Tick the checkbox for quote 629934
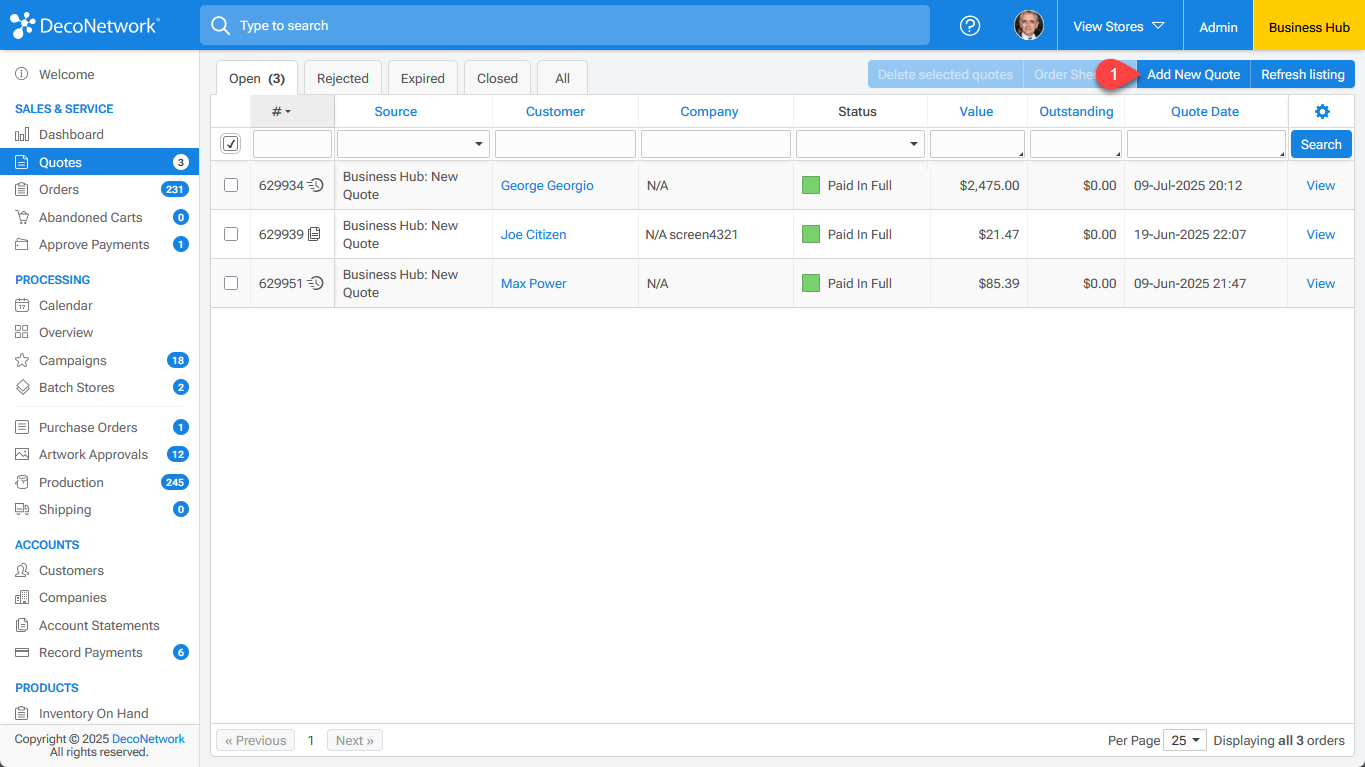The height and width of the screenshot is (767, 1365). point(231,185)
